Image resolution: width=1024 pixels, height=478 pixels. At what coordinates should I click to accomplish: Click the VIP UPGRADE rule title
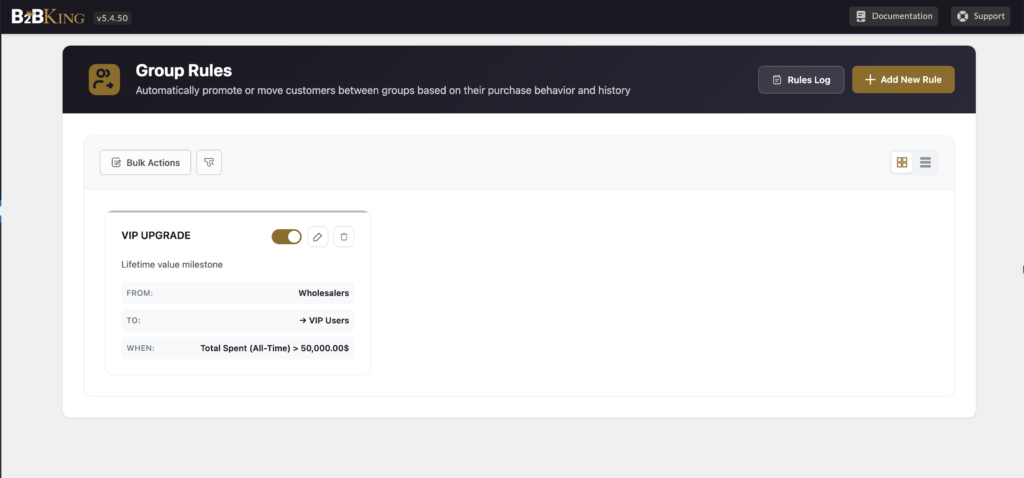(156, 236)
